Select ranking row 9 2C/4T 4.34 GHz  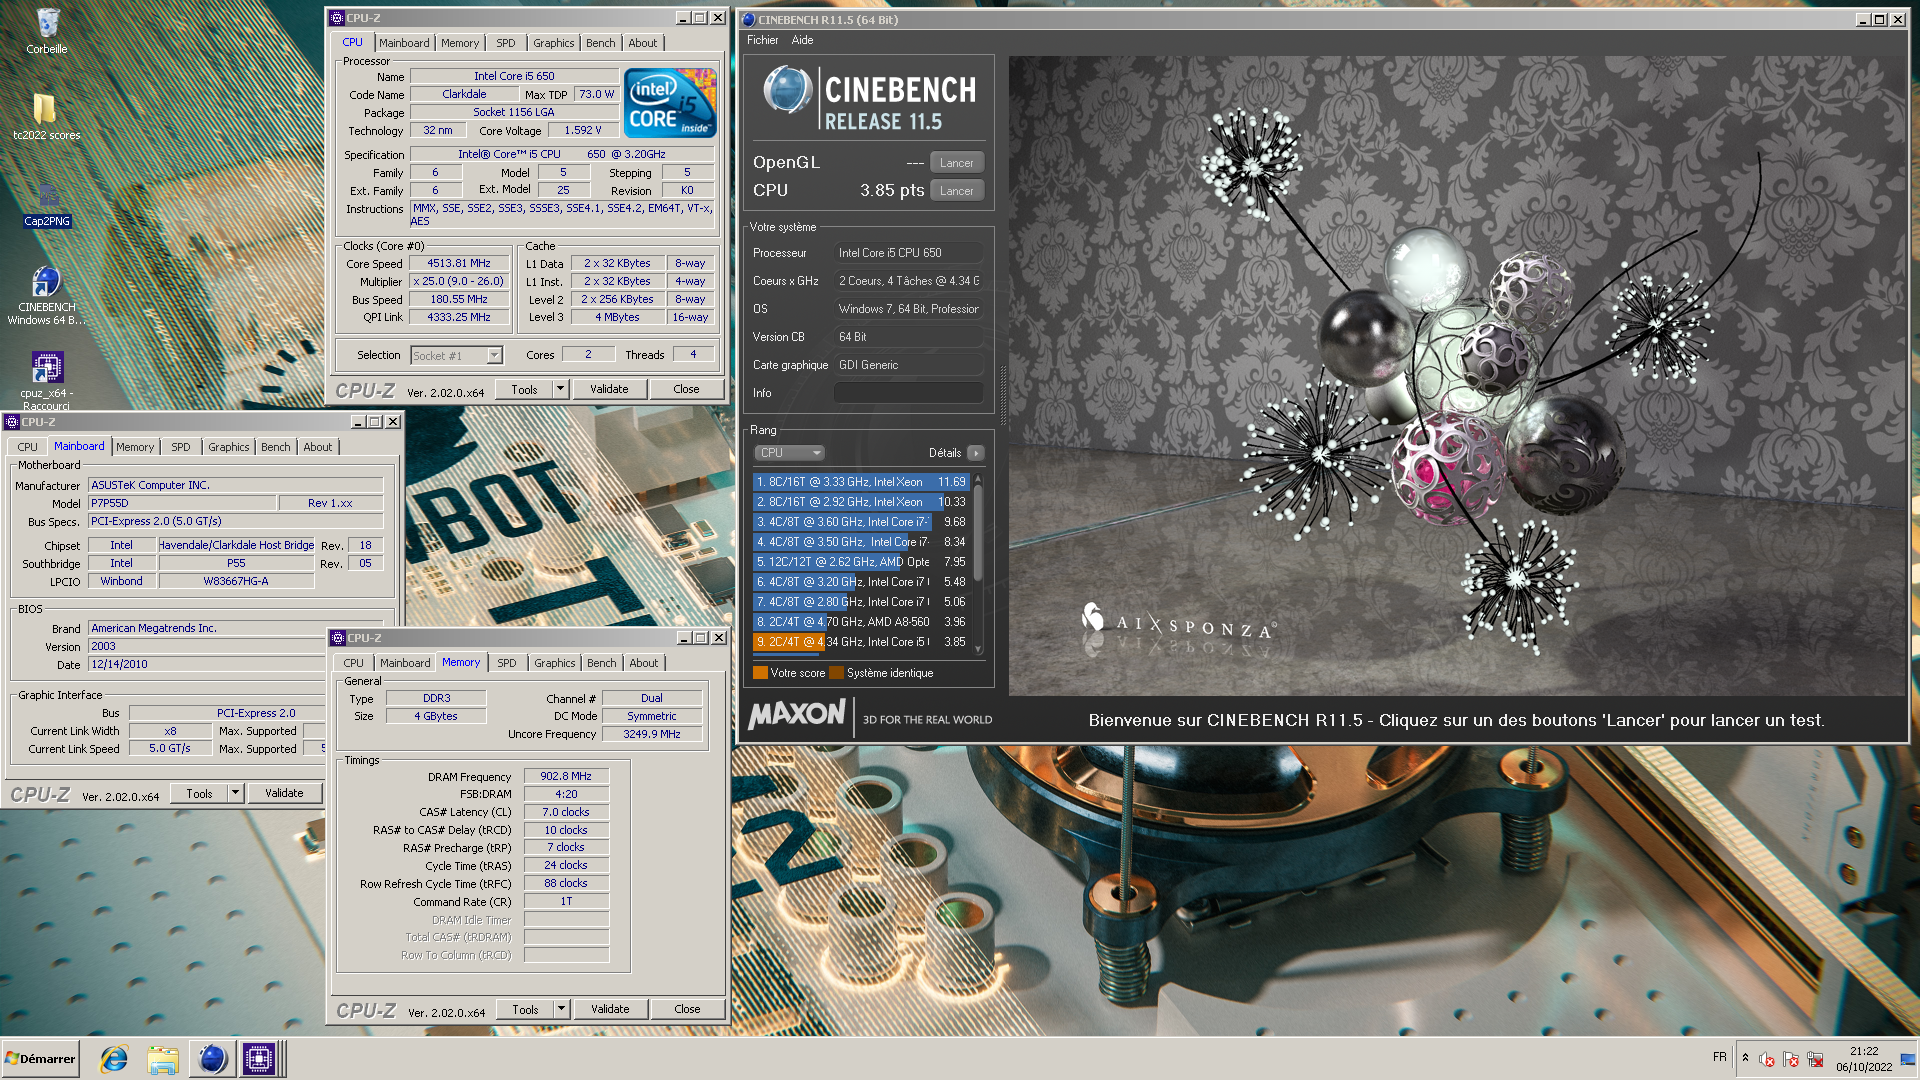[860, 642]
